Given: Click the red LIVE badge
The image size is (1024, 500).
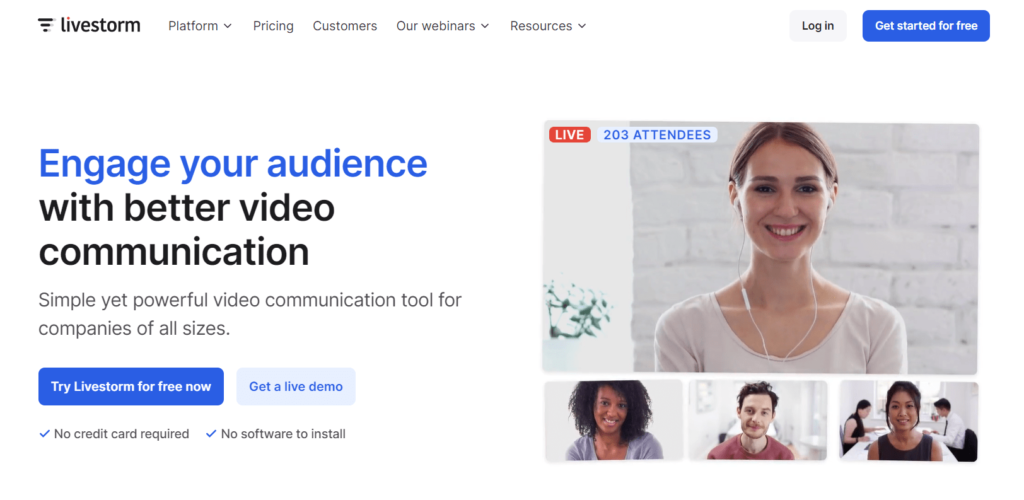Looking at the screenshot, I should coord(569,134).
